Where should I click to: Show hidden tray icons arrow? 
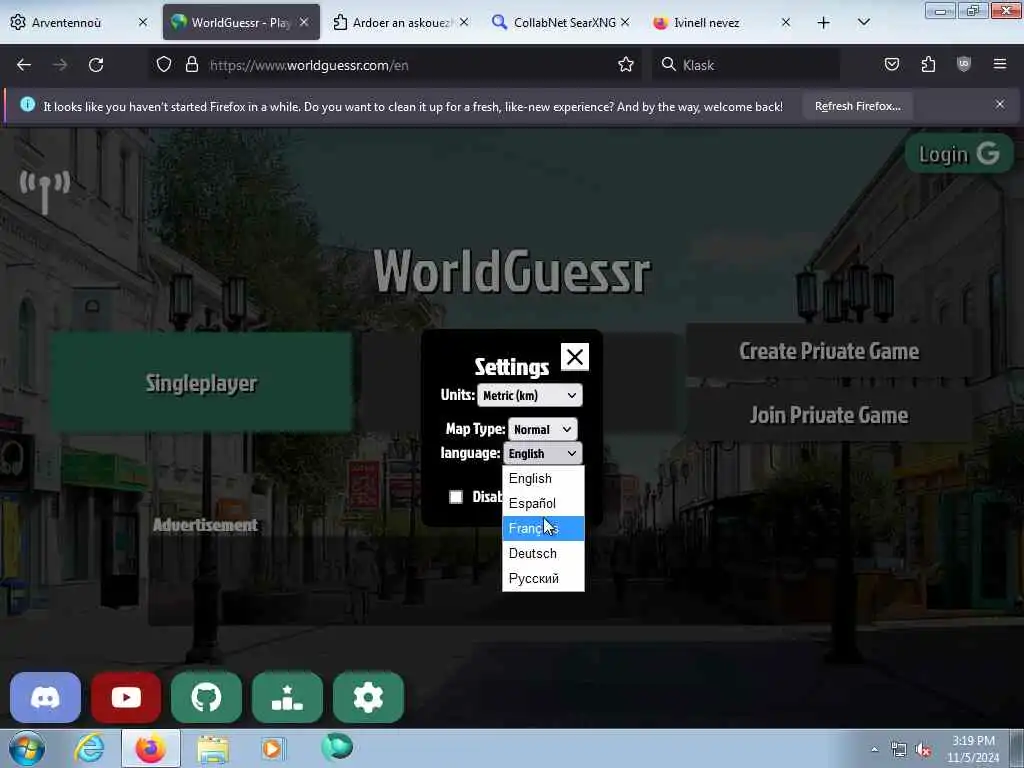coord(874,750)
